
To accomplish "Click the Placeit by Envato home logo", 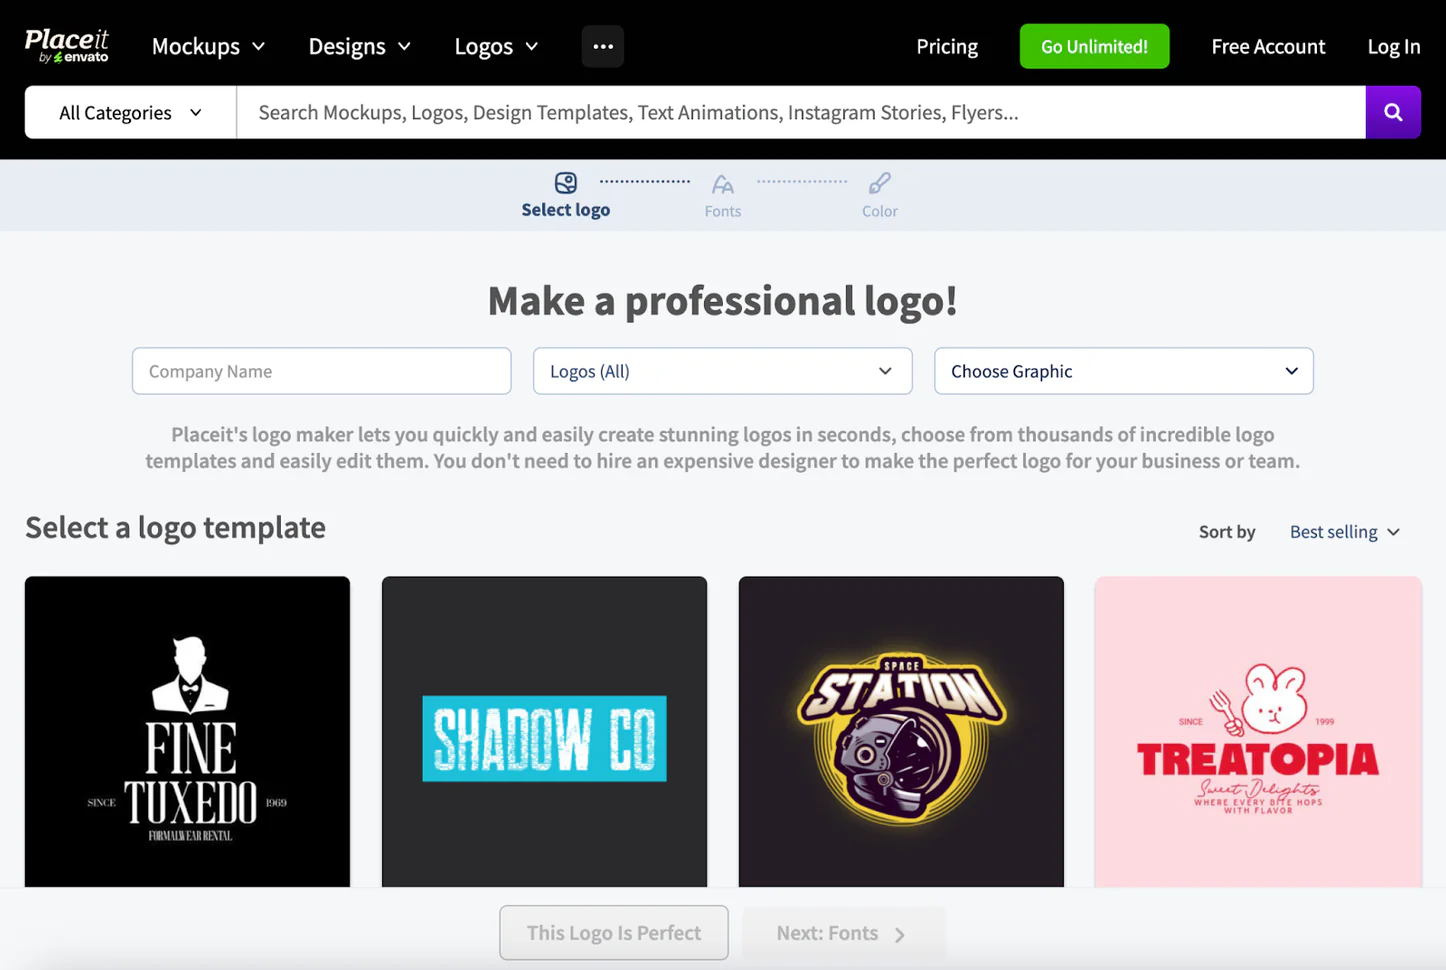I will 66,45.
